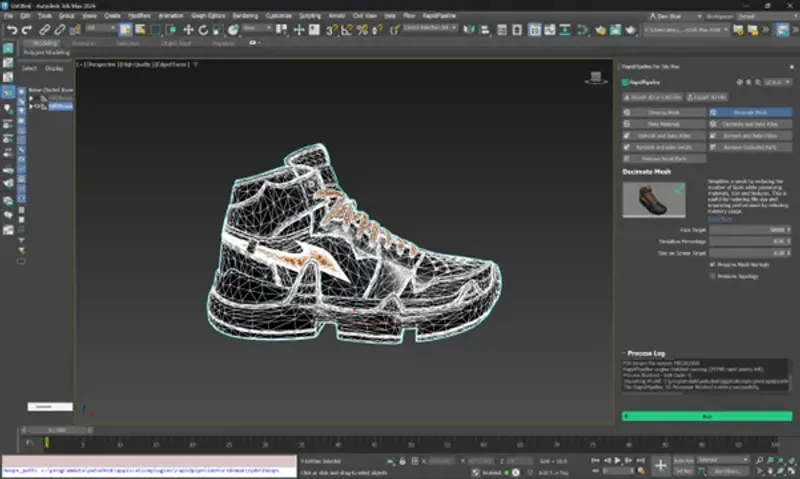Click the Use Pivot Point Center icon
The width and height of the screenshot is (800, 479).
click(282, 30)
